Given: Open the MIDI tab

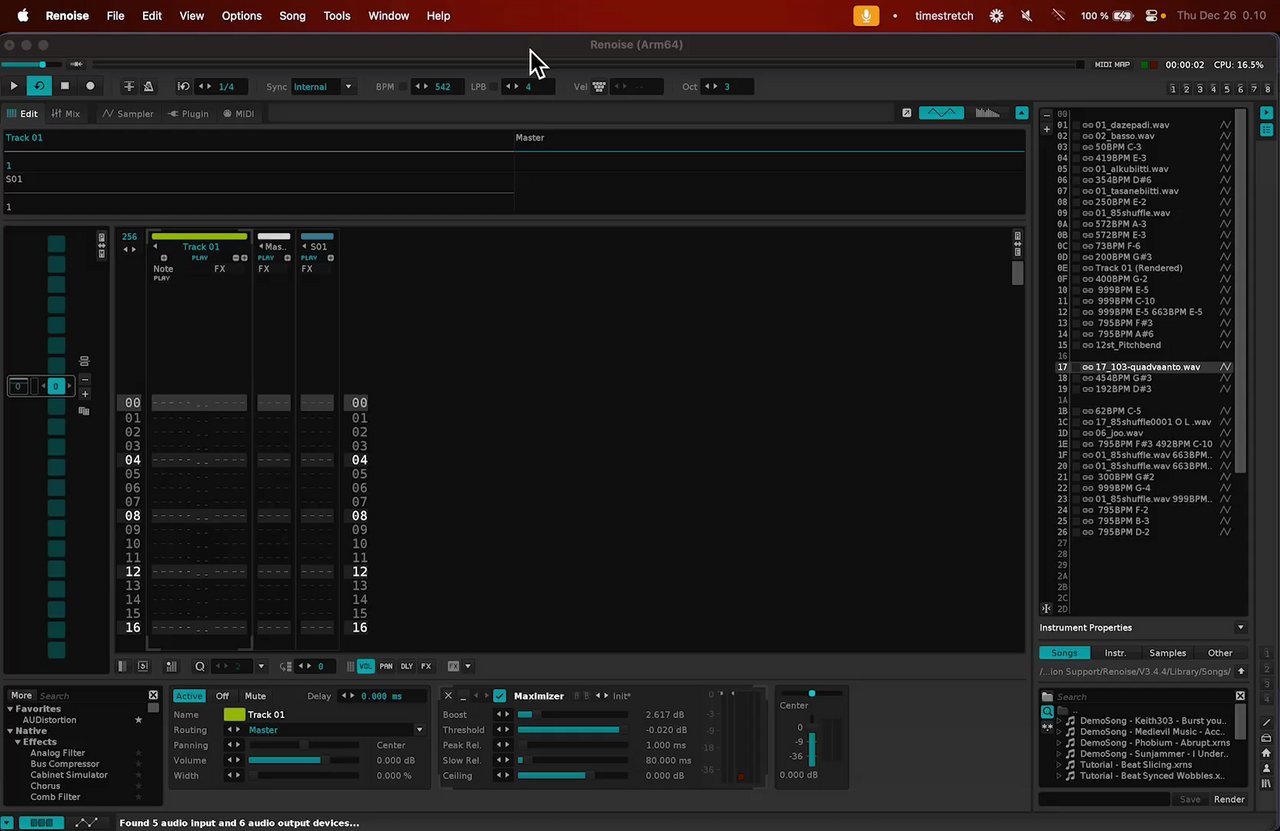Looking at the screenshot, I should 239,114.
